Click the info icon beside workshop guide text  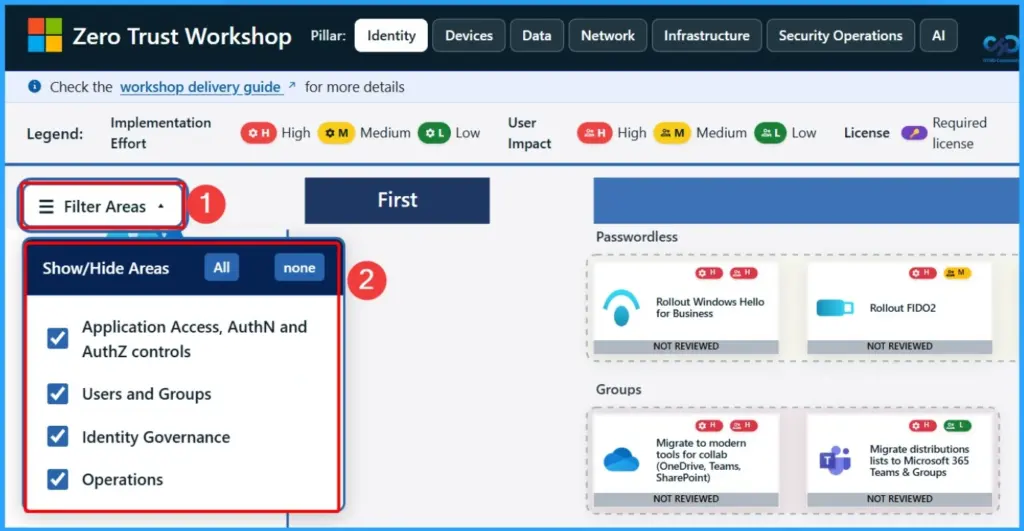(x=35, y=87)
